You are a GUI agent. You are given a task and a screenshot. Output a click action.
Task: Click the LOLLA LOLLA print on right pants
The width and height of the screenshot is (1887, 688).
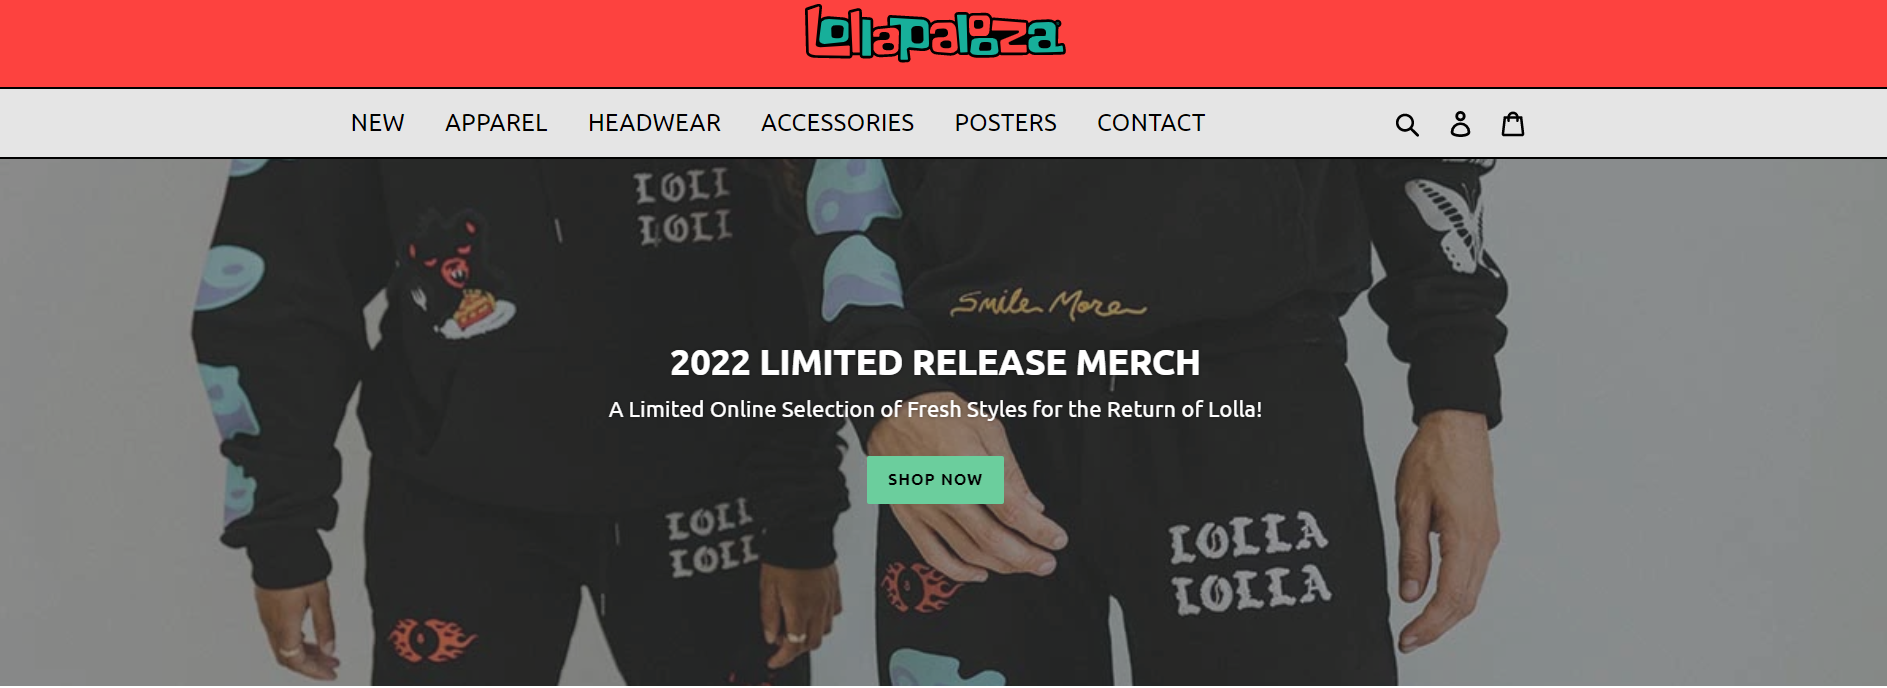[1250, 563]
